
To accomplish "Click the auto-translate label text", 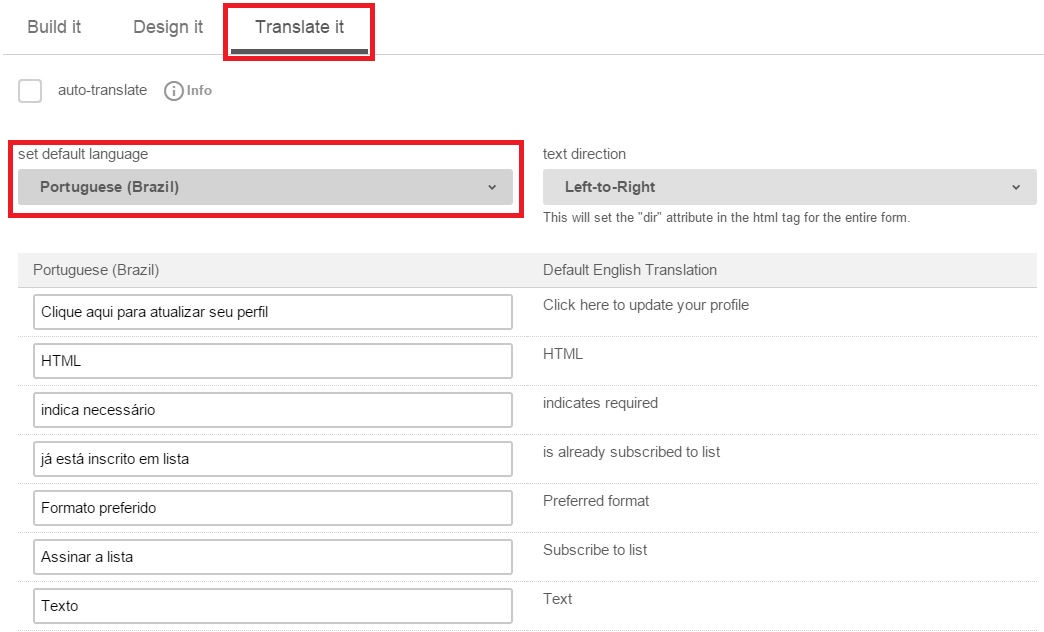I will 103,90.
